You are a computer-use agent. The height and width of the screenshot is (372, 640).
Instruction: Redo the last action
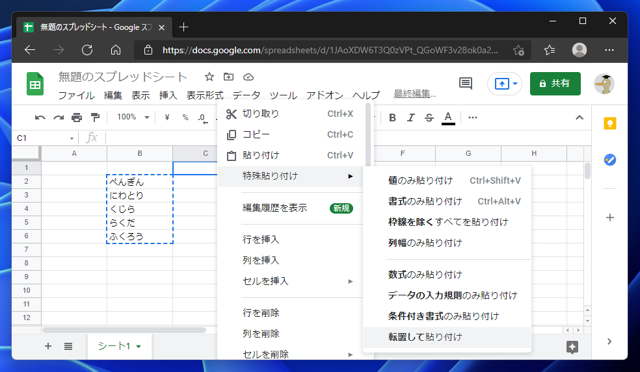pyautogui.click(x=58, y=118)
